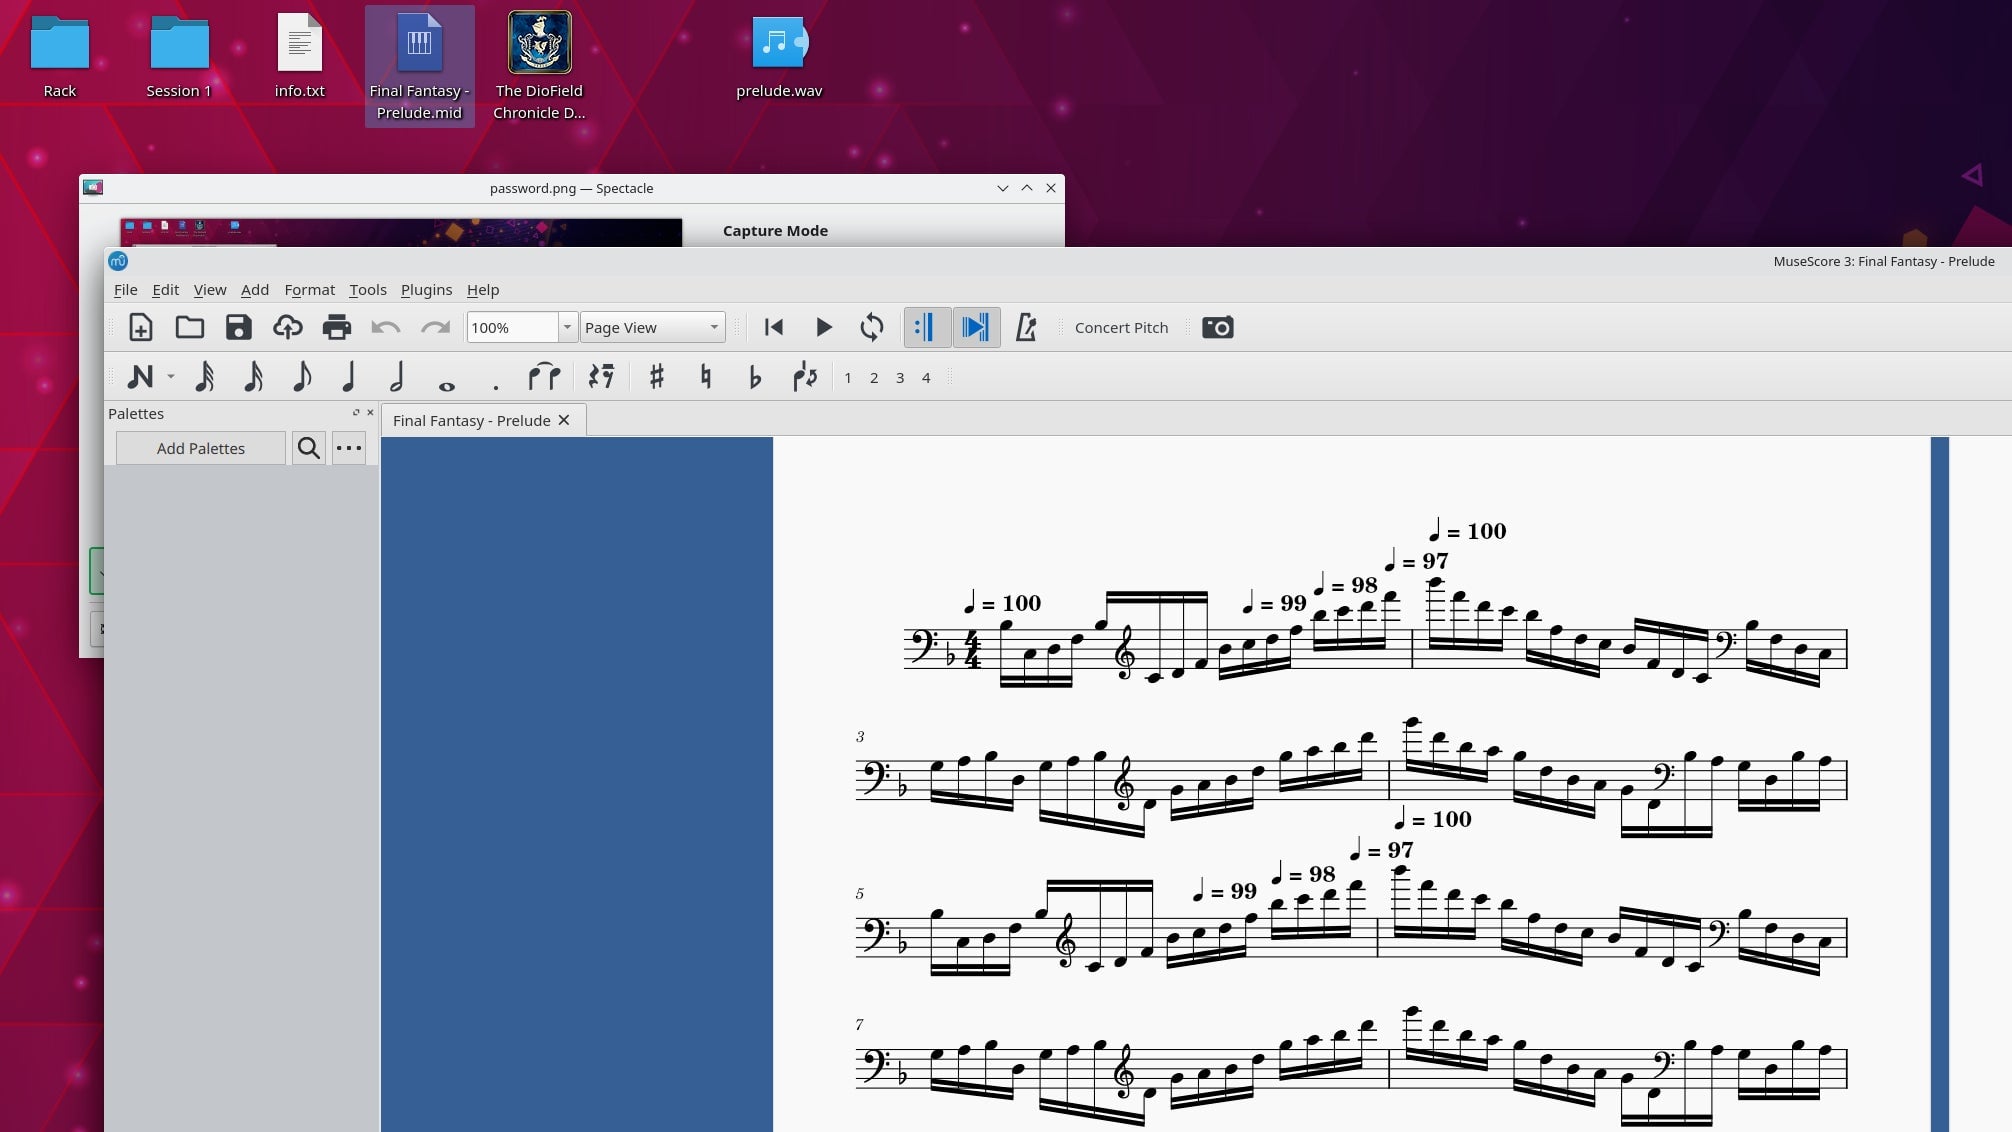Image resolution: width=2012 pixels, height=1132 pixels.
Task: Click the Print score icon
Action: pos(337,327)
